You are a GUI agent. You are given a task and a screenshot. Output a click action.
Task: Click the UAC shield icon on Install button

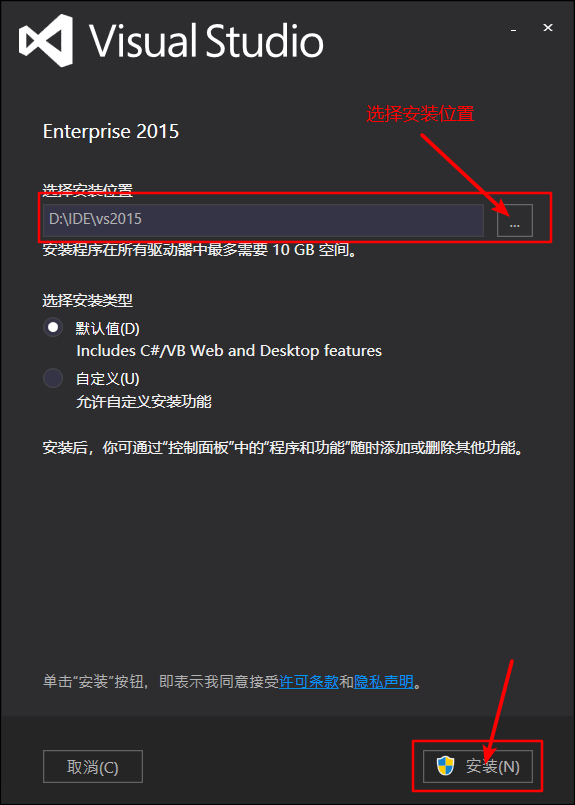445,766
